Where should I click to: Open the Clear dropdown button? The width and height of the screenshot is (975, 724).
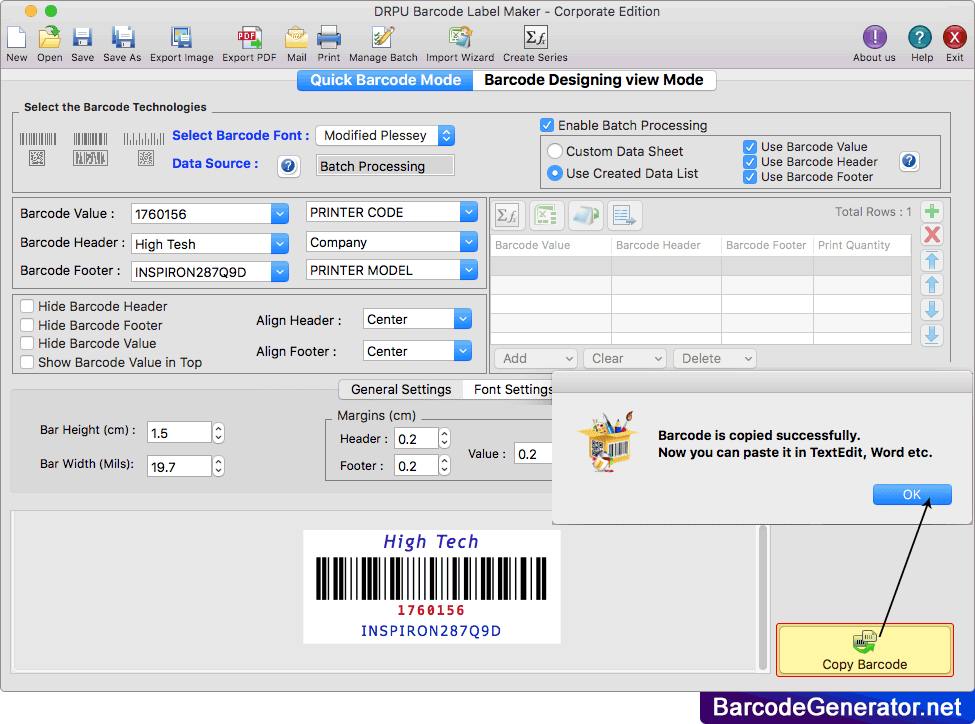(x=625, y=358)
